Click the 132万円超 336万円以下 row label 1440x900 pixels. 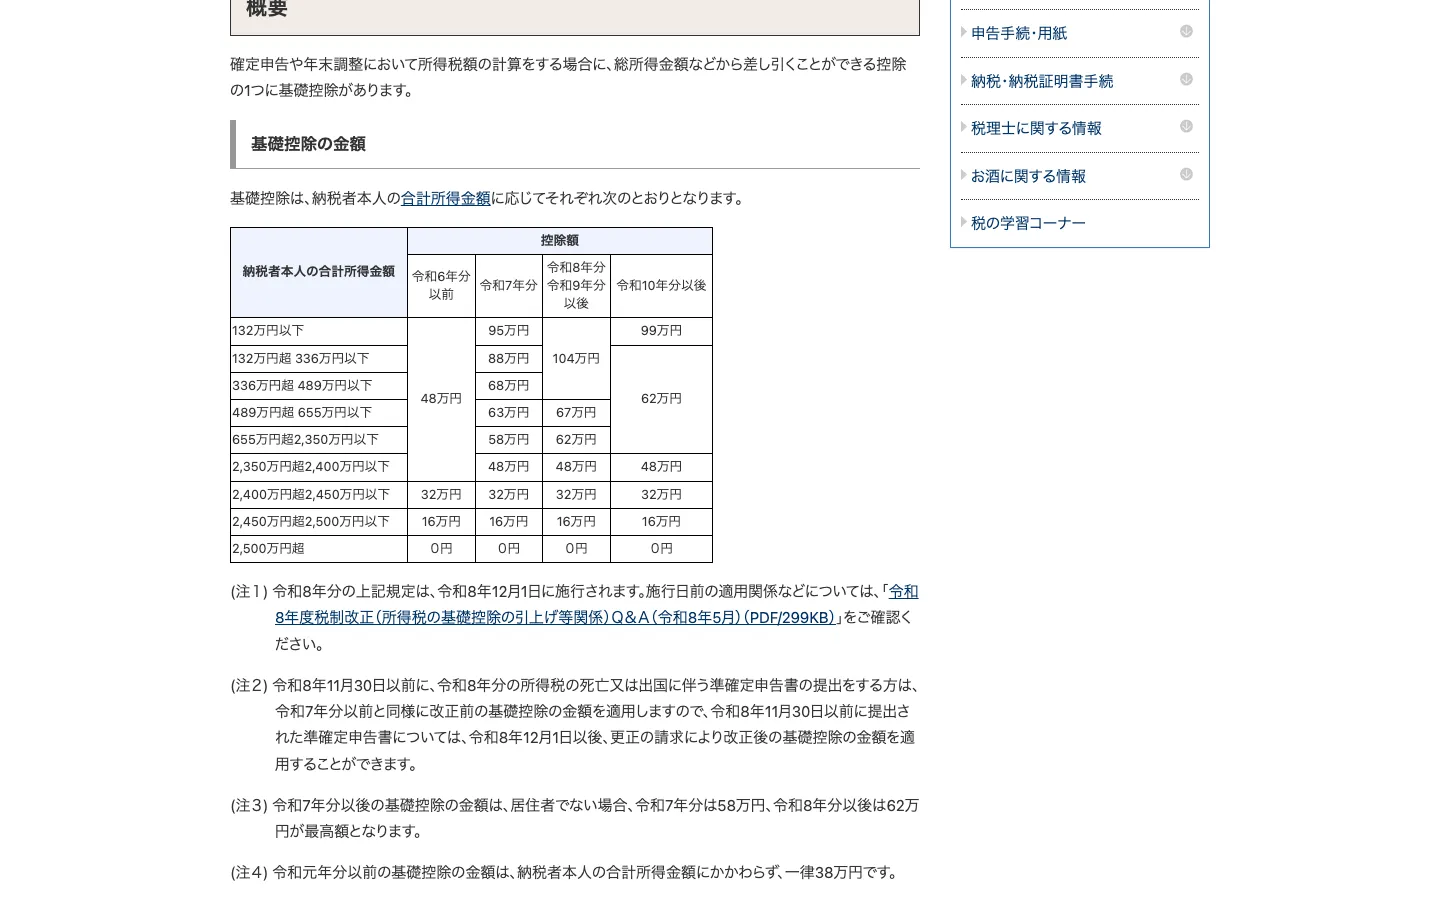point(319,358)
